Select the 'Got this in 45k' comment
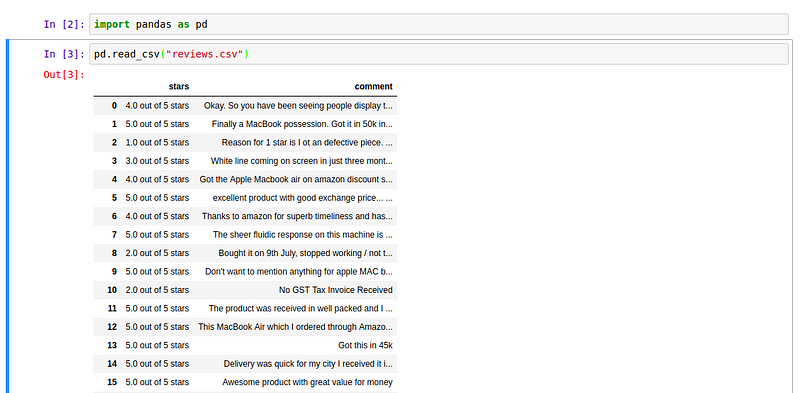Screen dimensions: 800x393 pyautogui.click(x=365, y=345)
